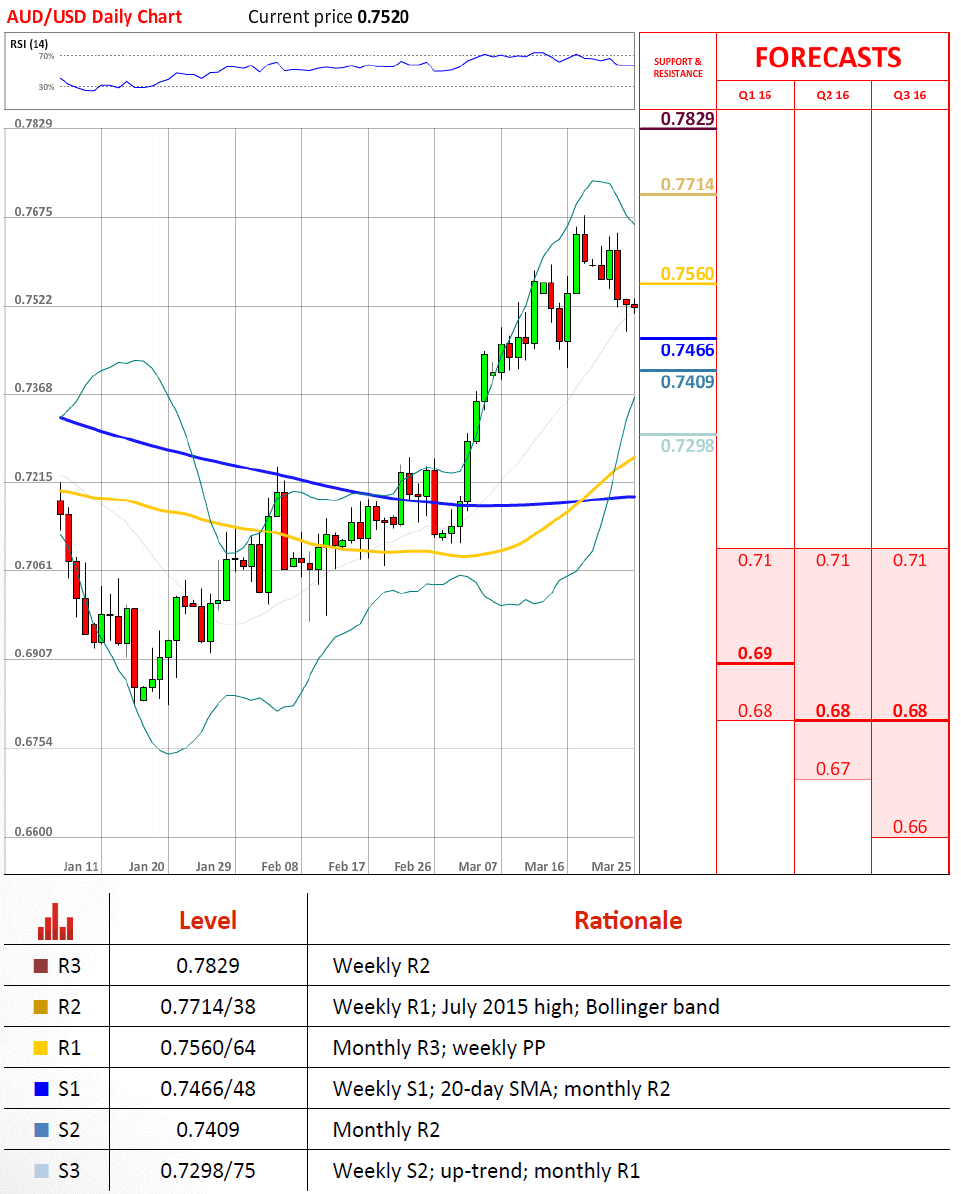Select the 0.7714/38 level cell
The width and height of the screenshot is (961, 1194).
(208, 1007)
